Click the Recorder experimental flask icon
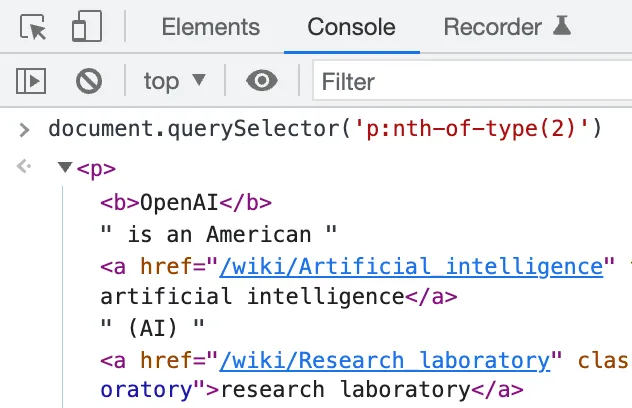The height and width of the screenshot is (408, 632). pos(562,25)
